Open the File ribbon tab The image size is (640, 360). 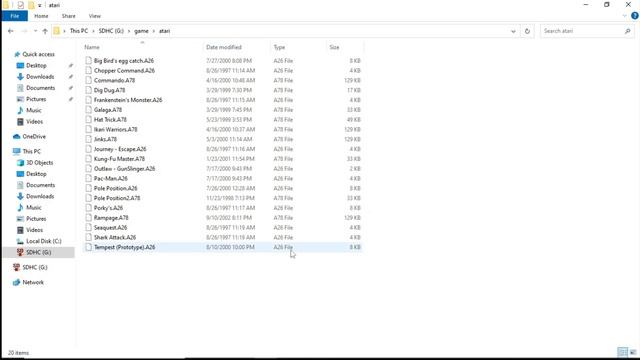15,16
